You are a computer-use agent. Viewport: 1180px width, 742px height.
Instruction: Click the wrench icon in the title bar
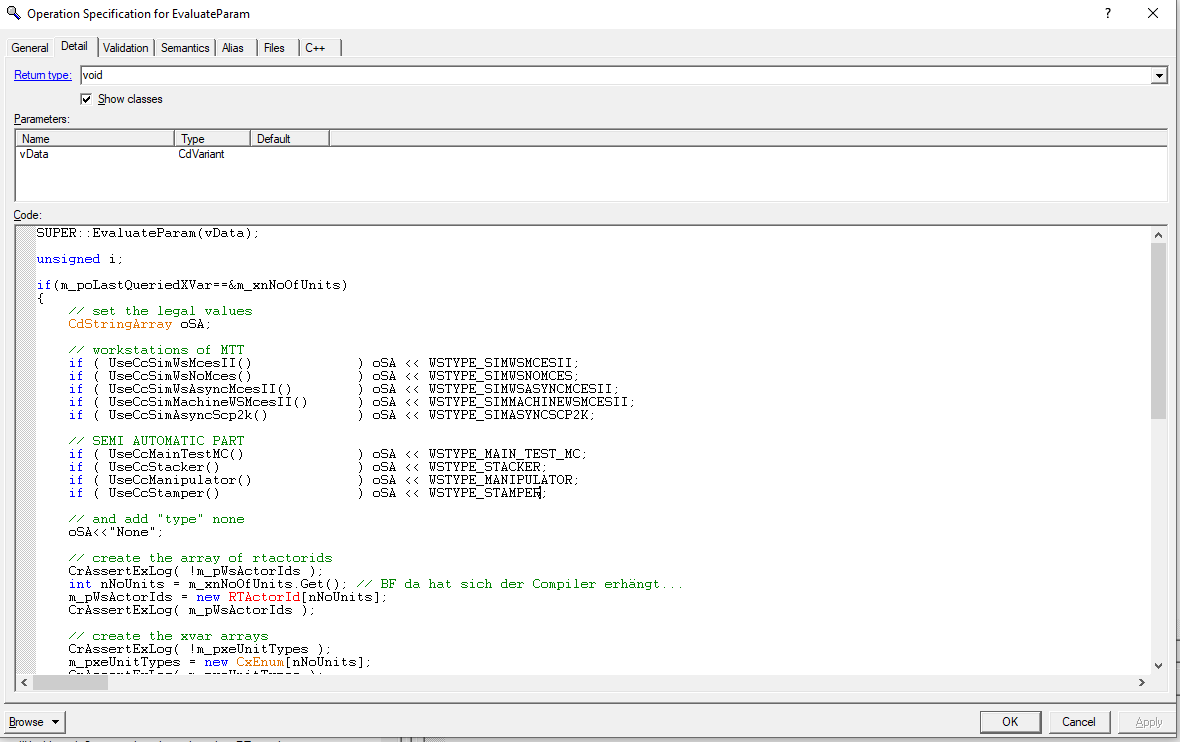[x=12, y=14]
